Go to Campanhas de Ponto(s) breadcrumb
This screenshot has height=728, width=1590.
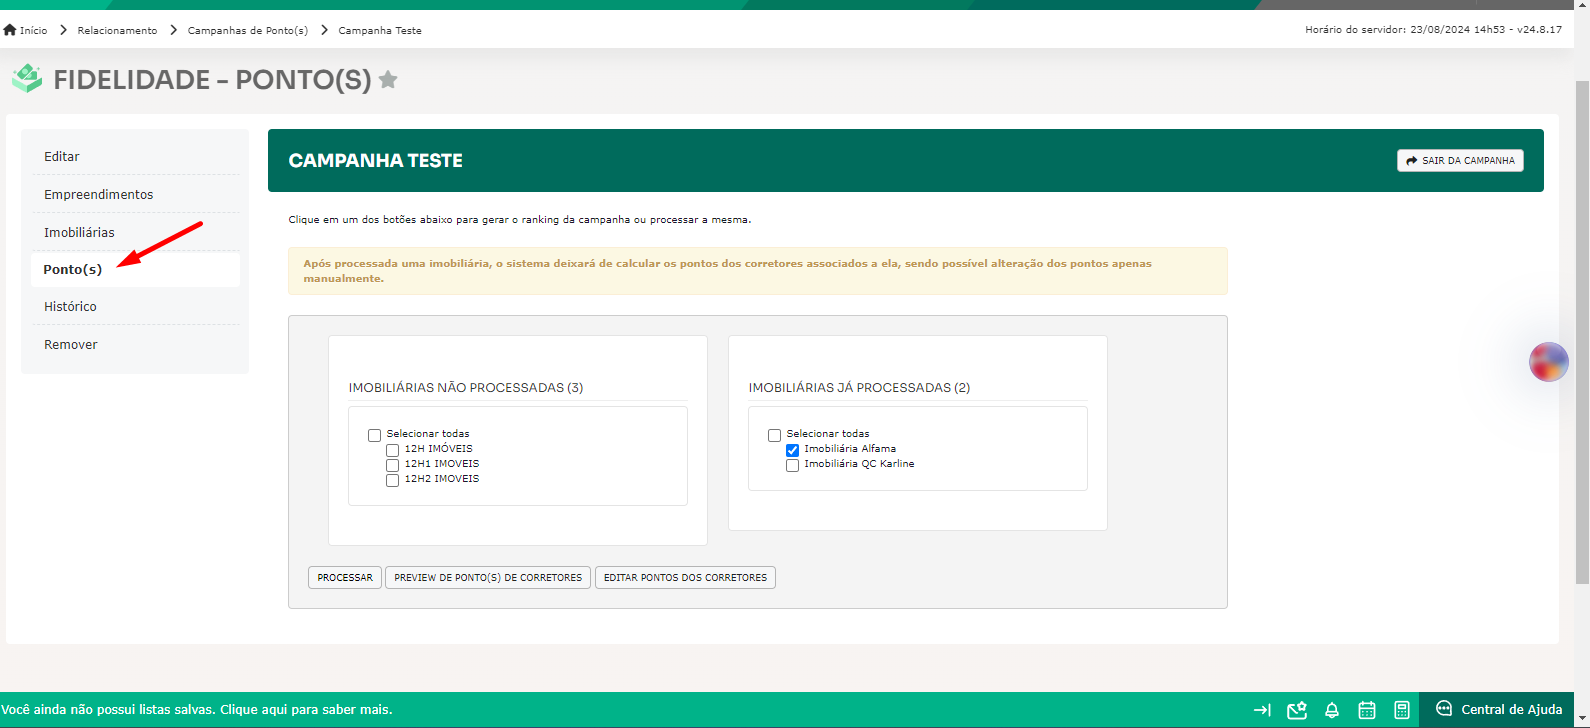[248, 30]
